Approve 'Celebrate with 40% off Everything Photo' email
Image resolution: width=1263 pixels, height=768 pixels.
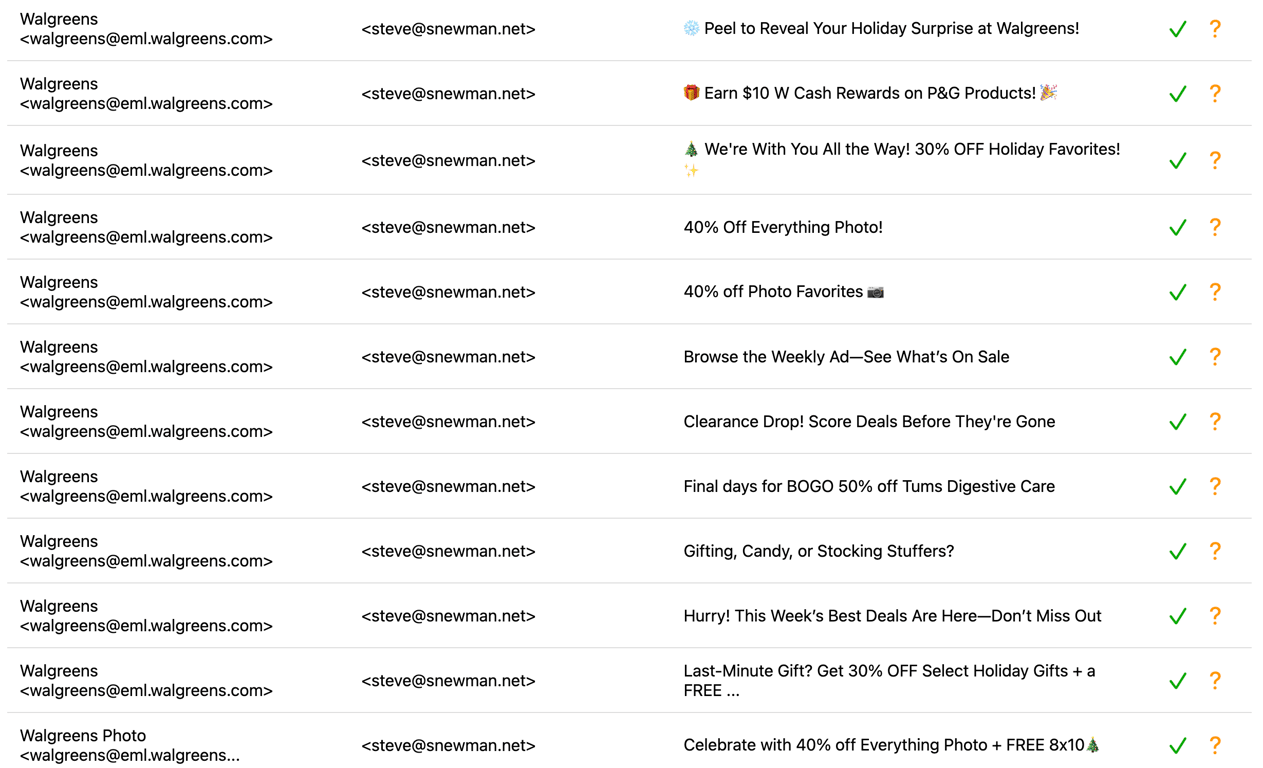pos(1178,746)
